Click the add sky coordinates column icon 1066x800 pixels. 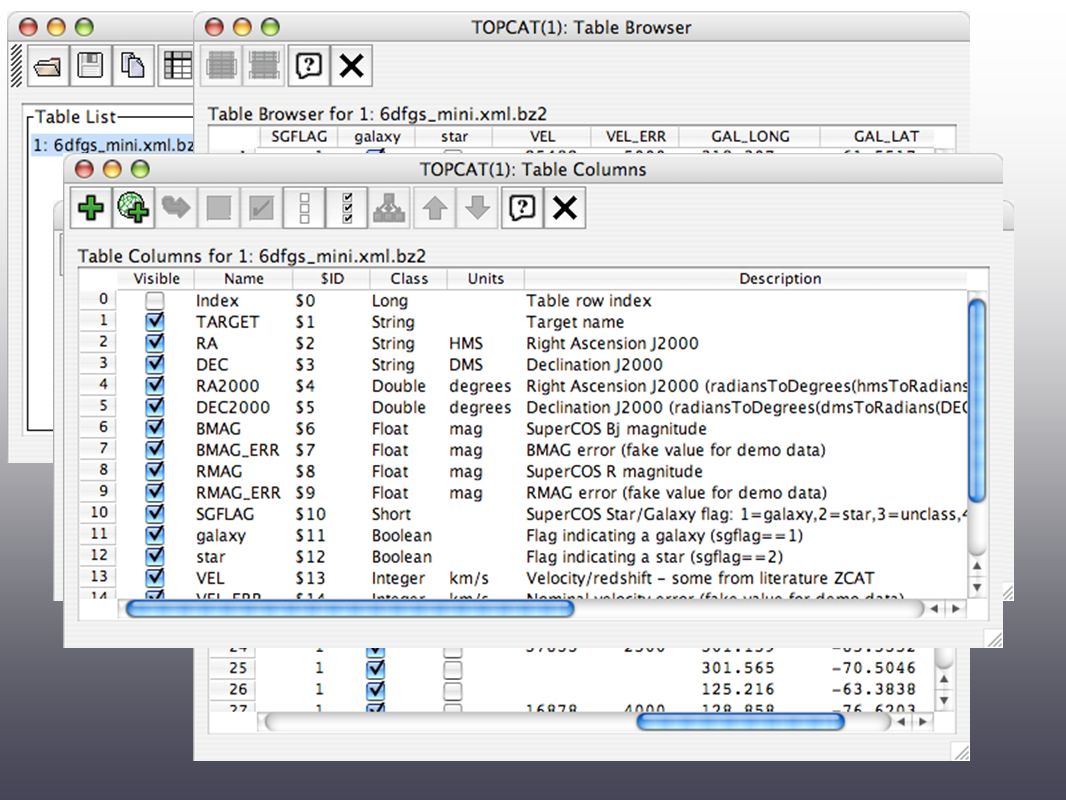[x=133, y=208]
